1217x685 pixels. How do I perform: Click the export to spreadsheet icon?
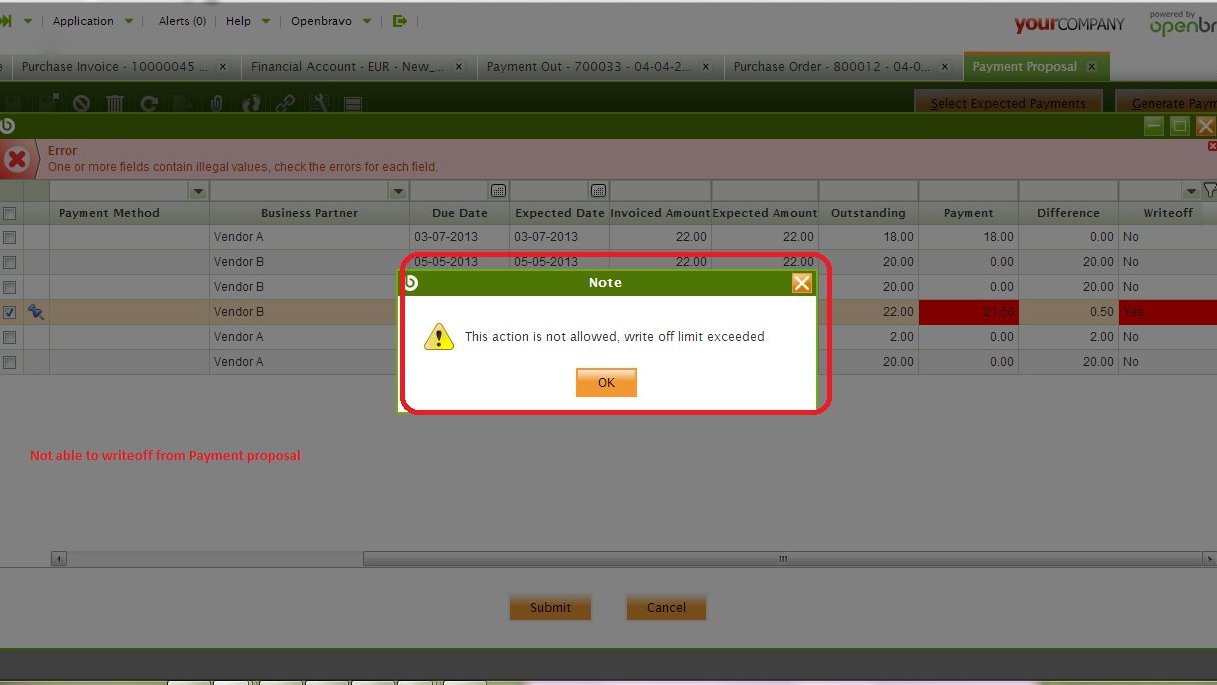182,103
